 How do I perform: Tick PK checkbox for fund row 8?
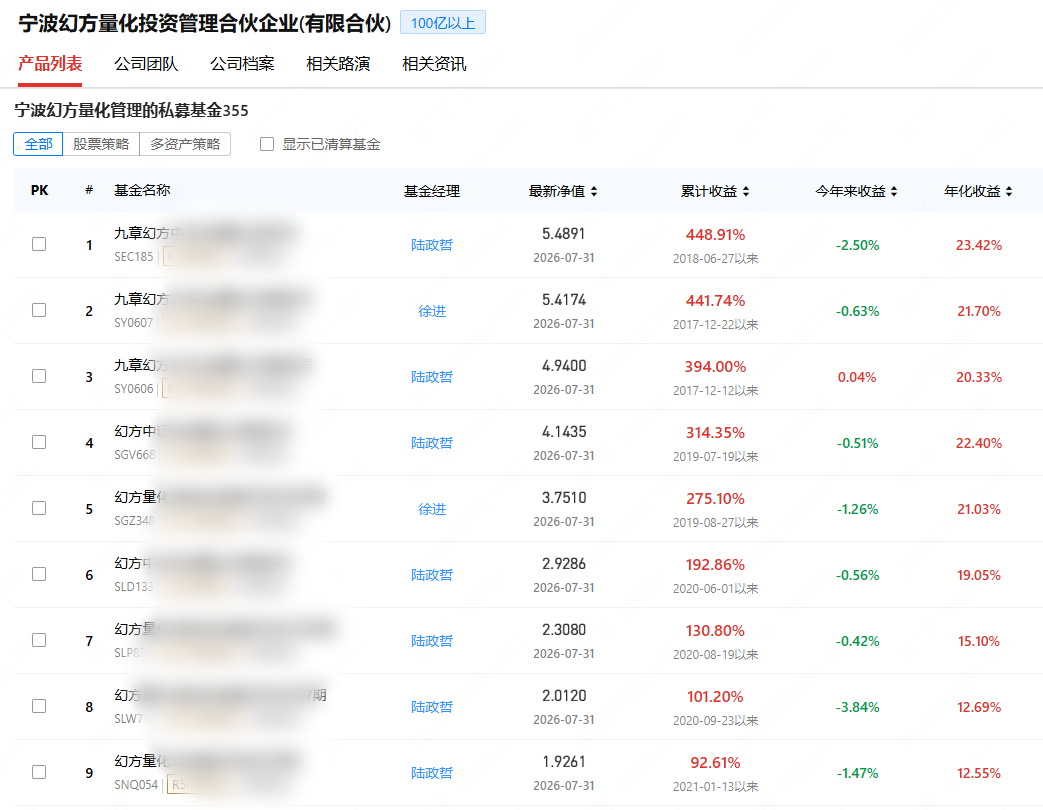39,706
